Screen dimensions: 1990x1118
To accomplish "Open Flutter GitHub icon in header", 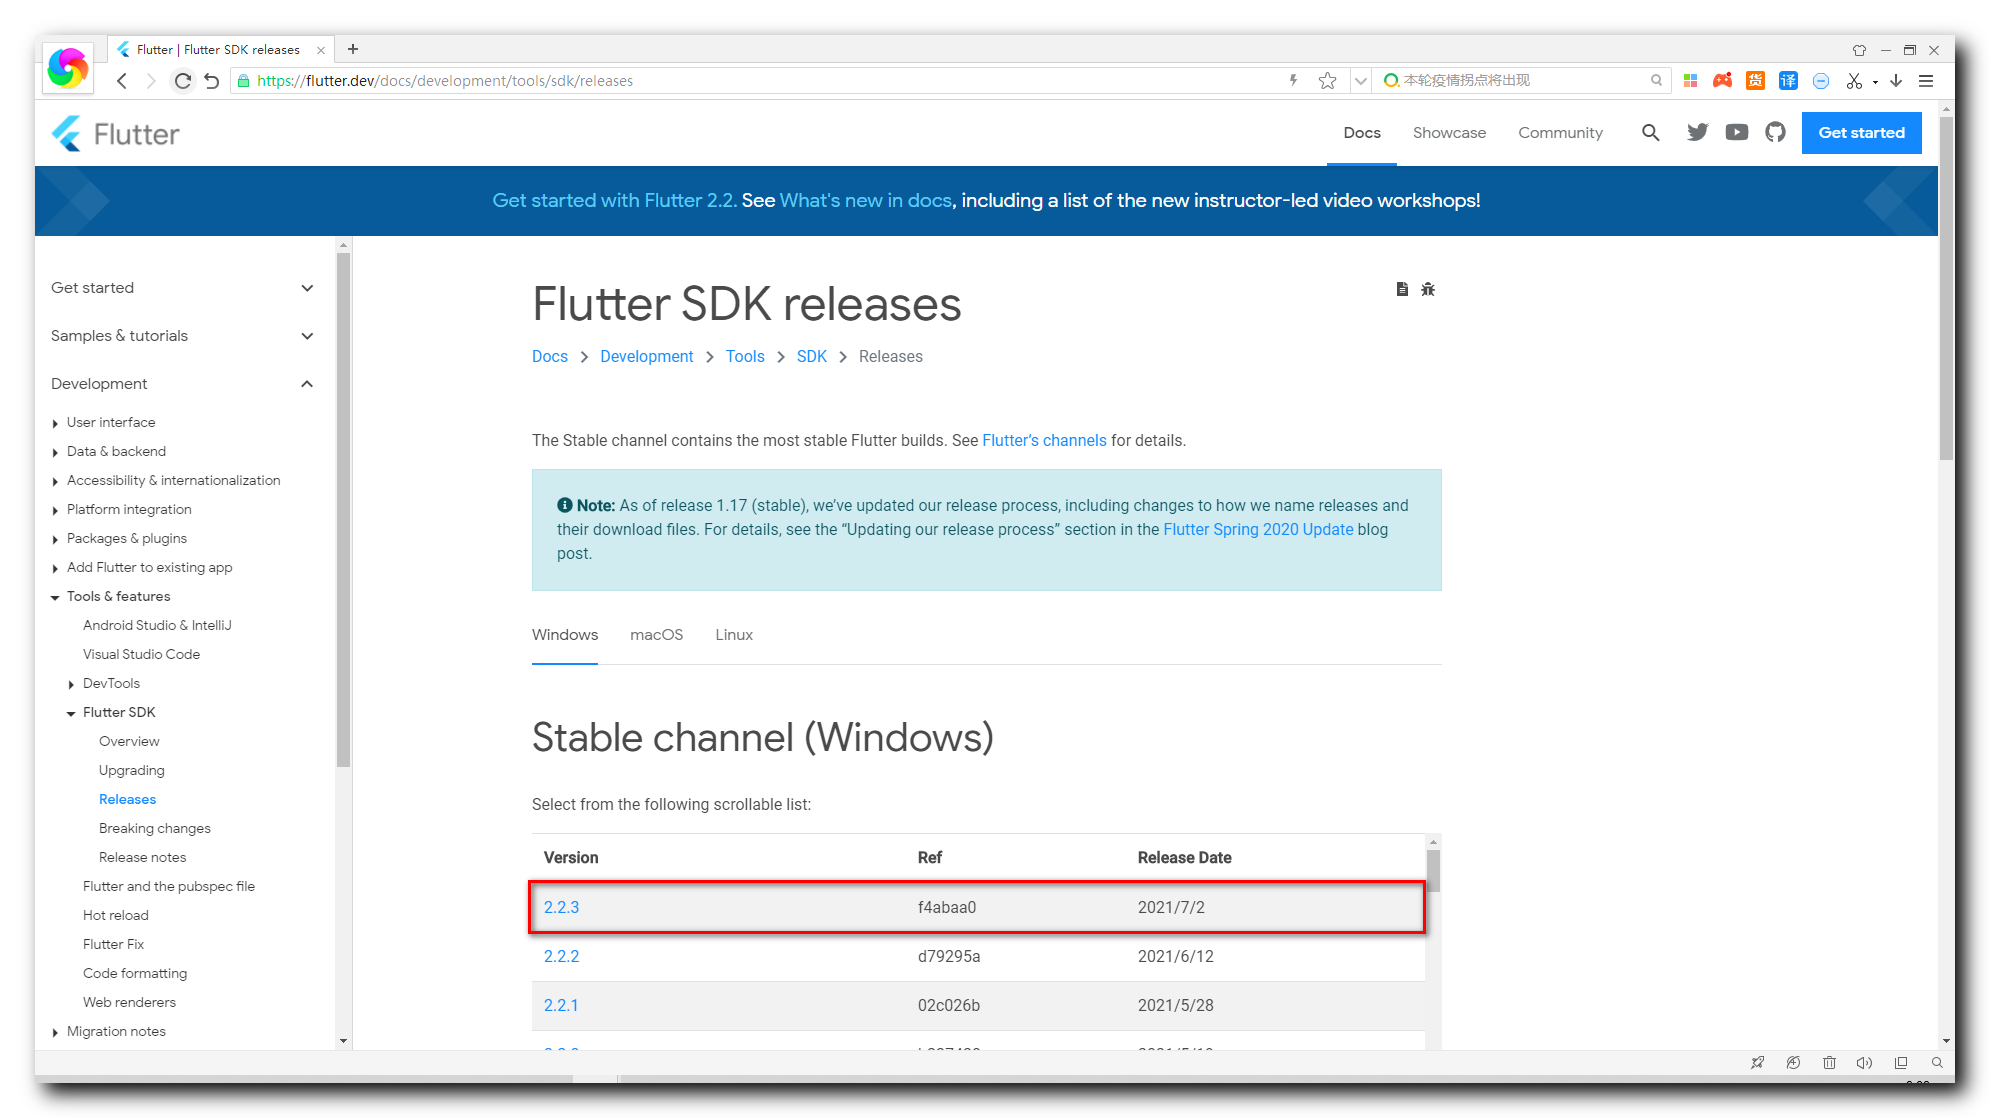I will (1775, 132).
